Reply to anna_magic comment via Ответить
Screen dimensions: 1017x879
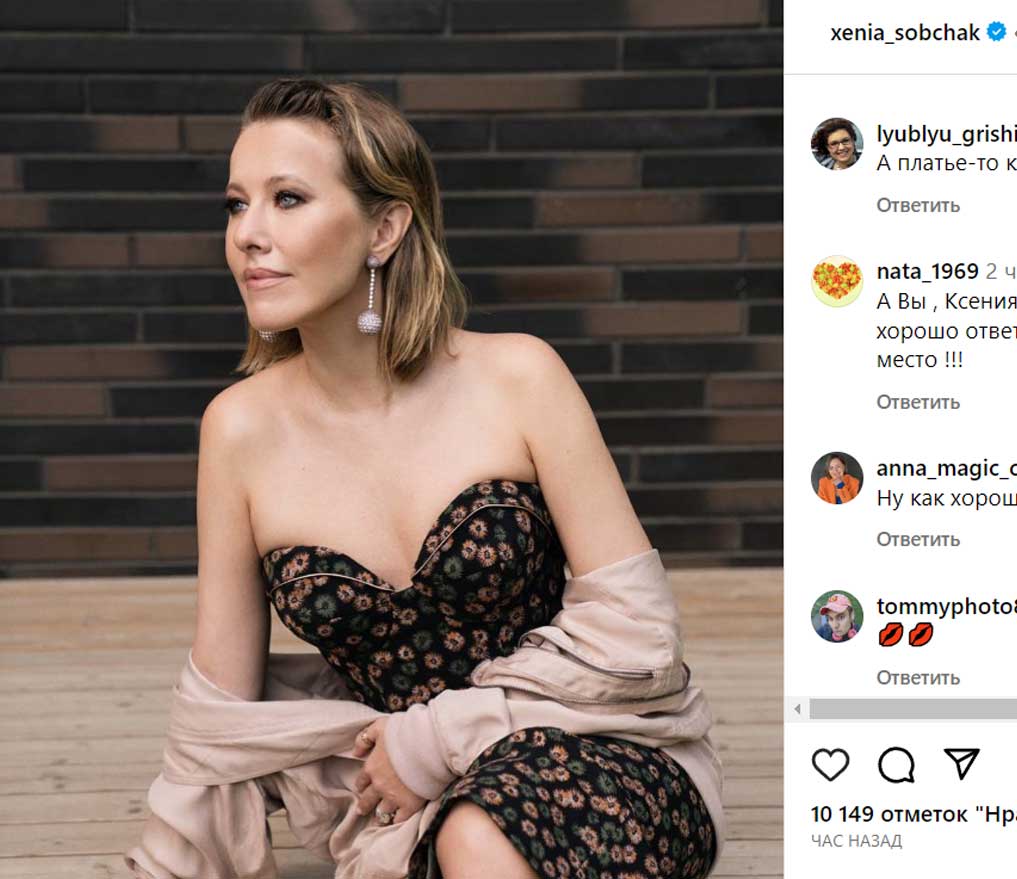click(918, 539)
